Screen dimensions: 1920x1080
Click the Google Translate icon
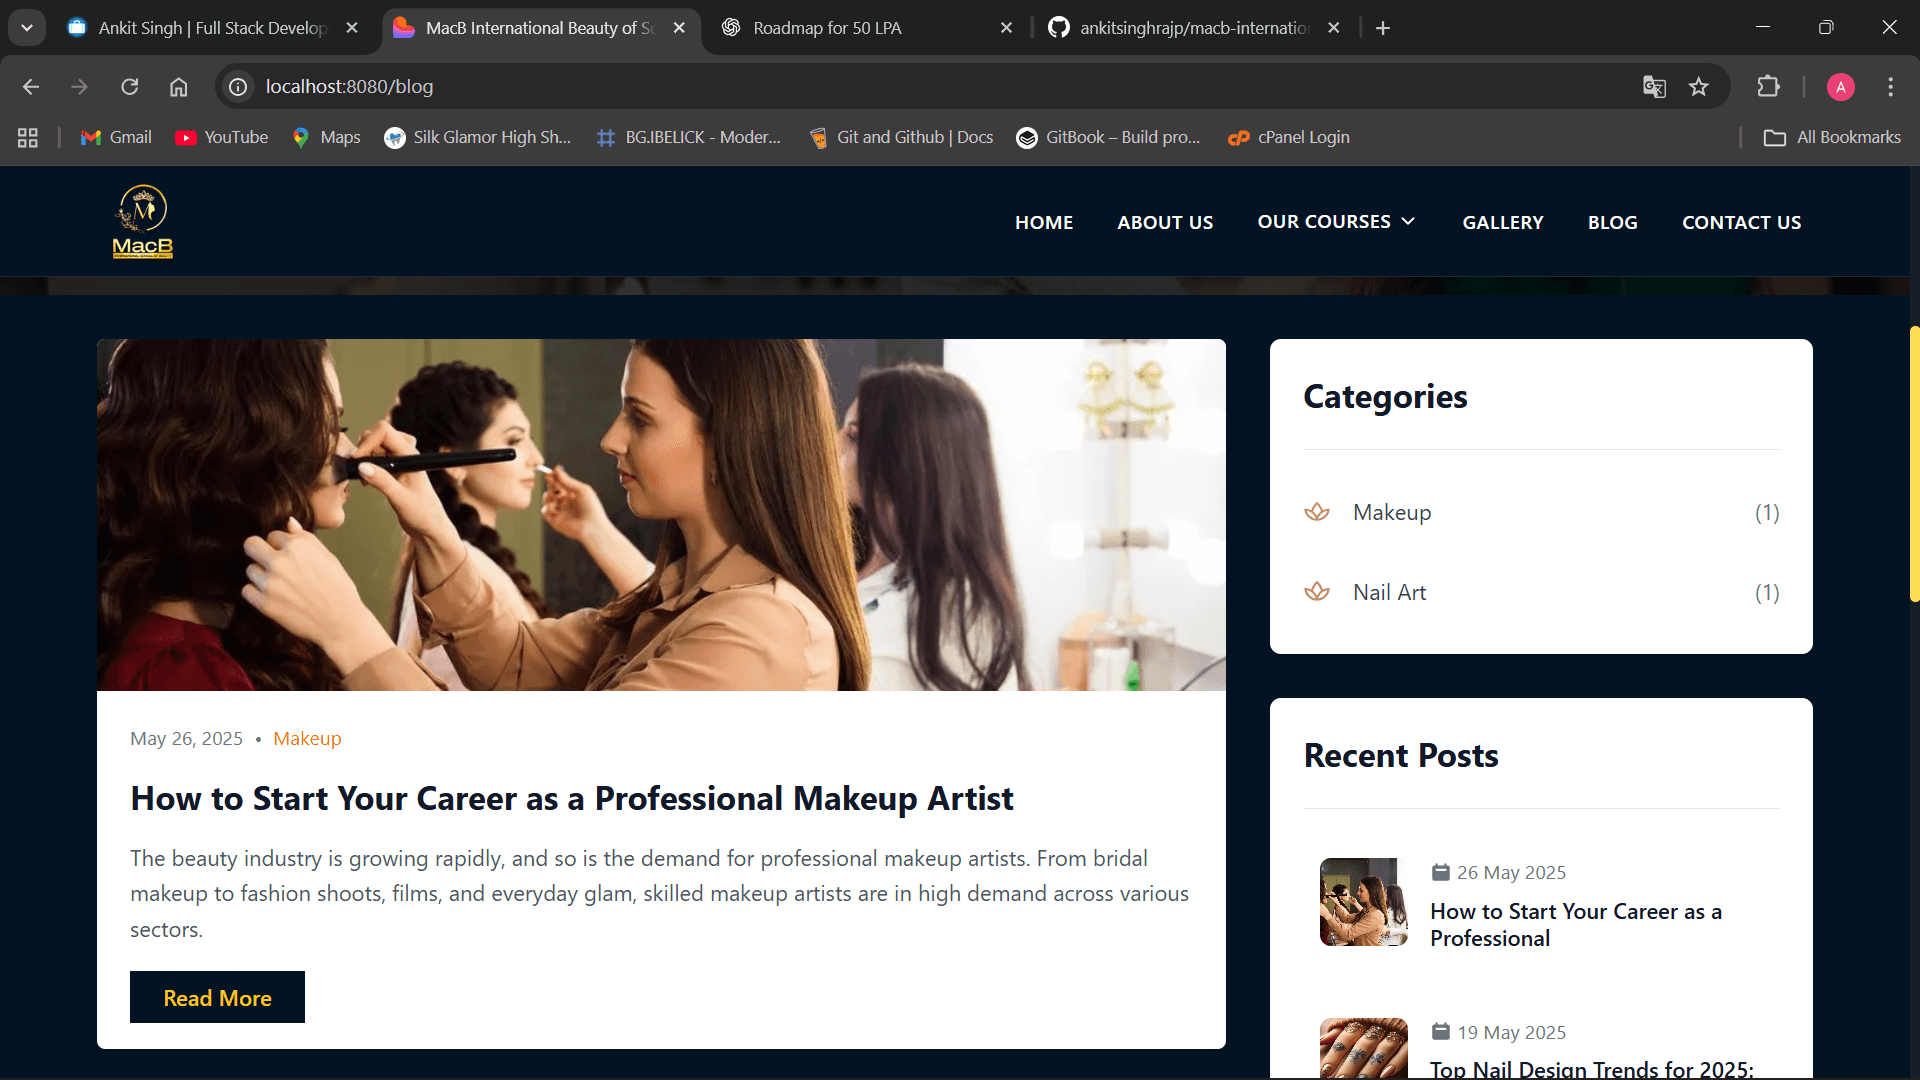click(1654, 87)
